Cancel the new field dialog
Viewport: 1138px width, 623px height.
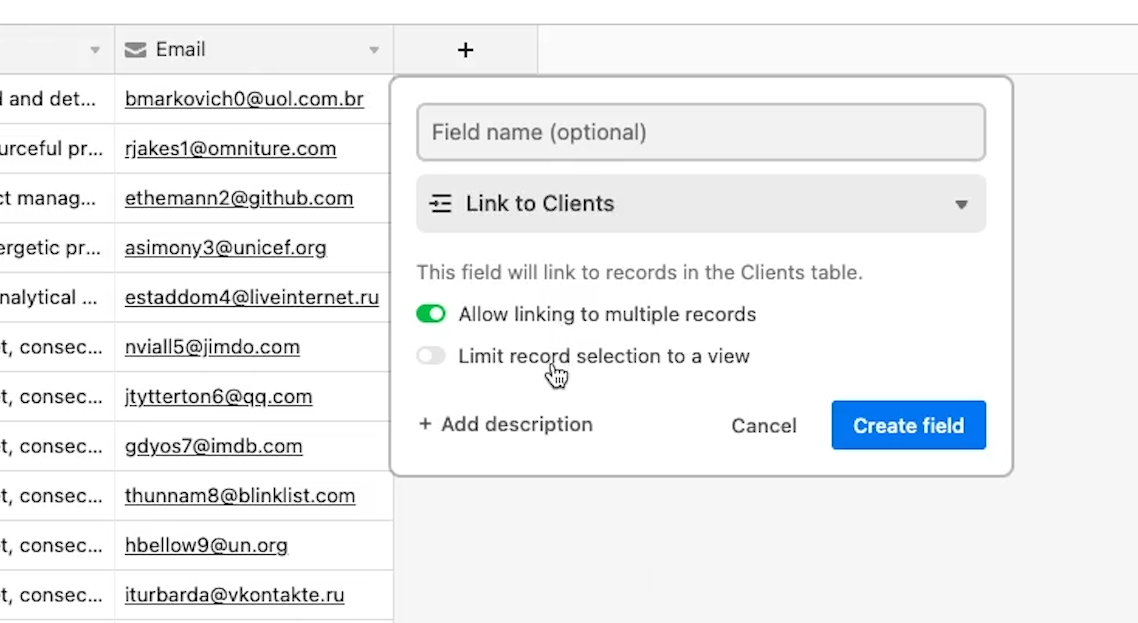tap(764, 425)
